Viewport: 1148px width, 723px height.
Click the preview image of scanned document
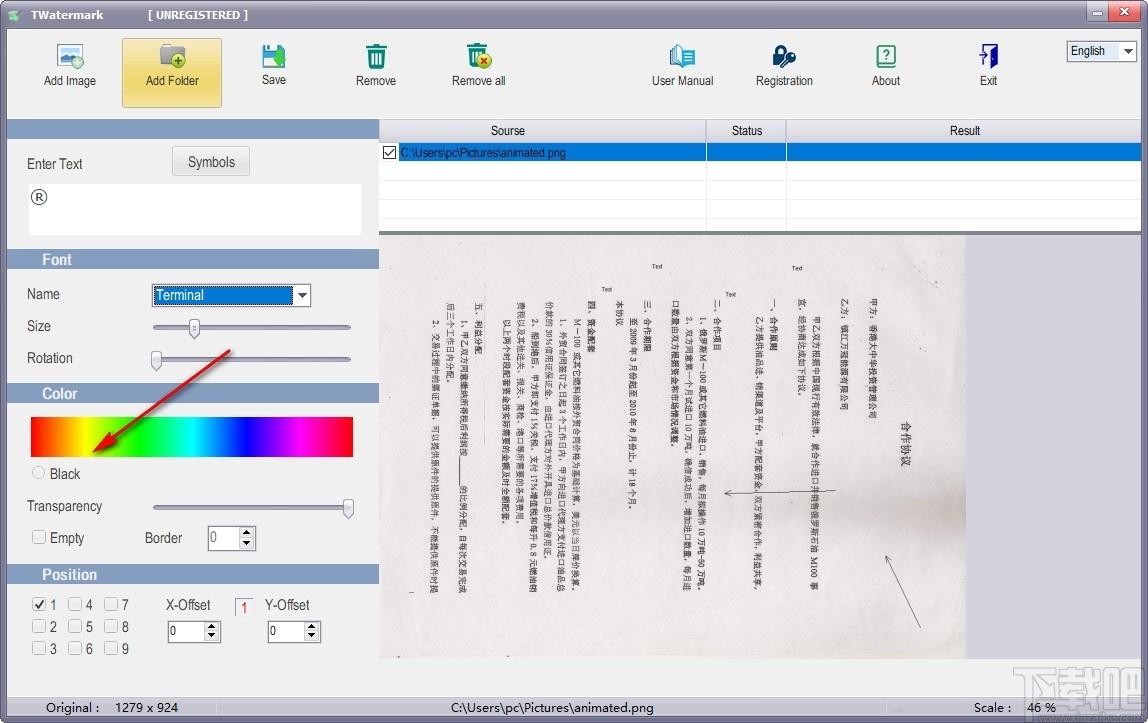(672, 446)
